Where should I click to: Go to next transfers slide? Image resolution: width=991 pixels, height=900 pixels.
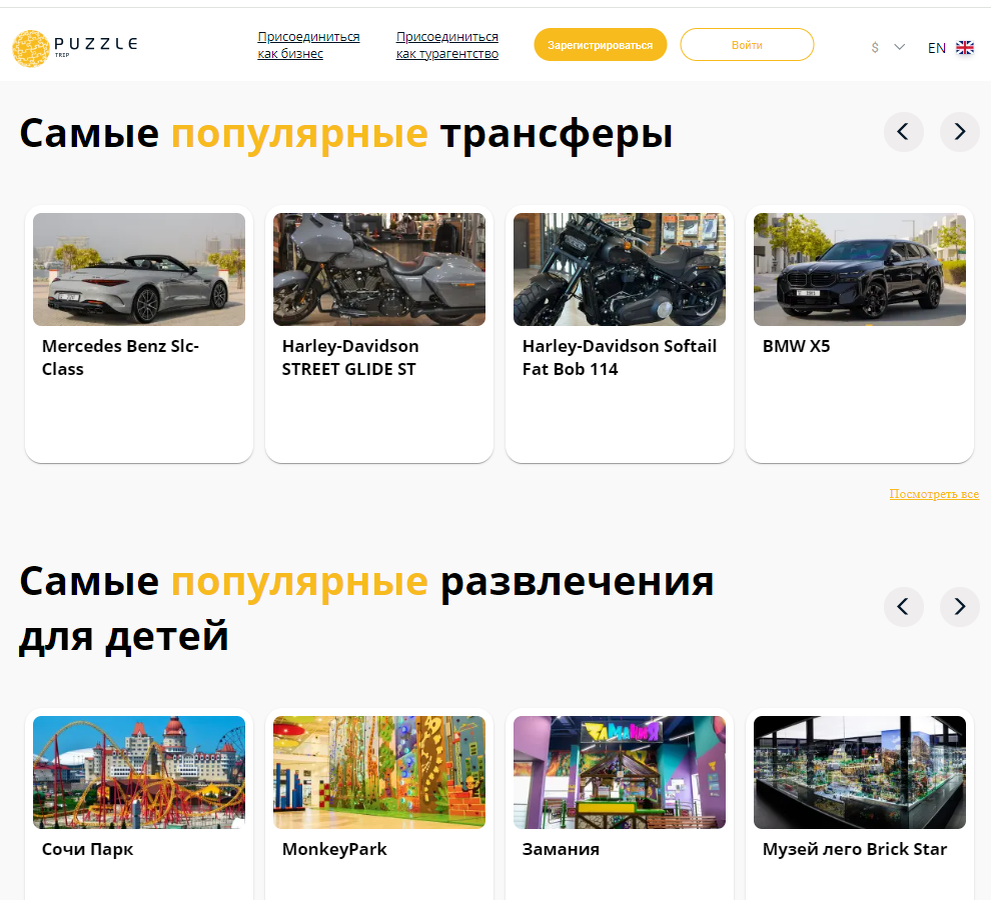(959, 131)
